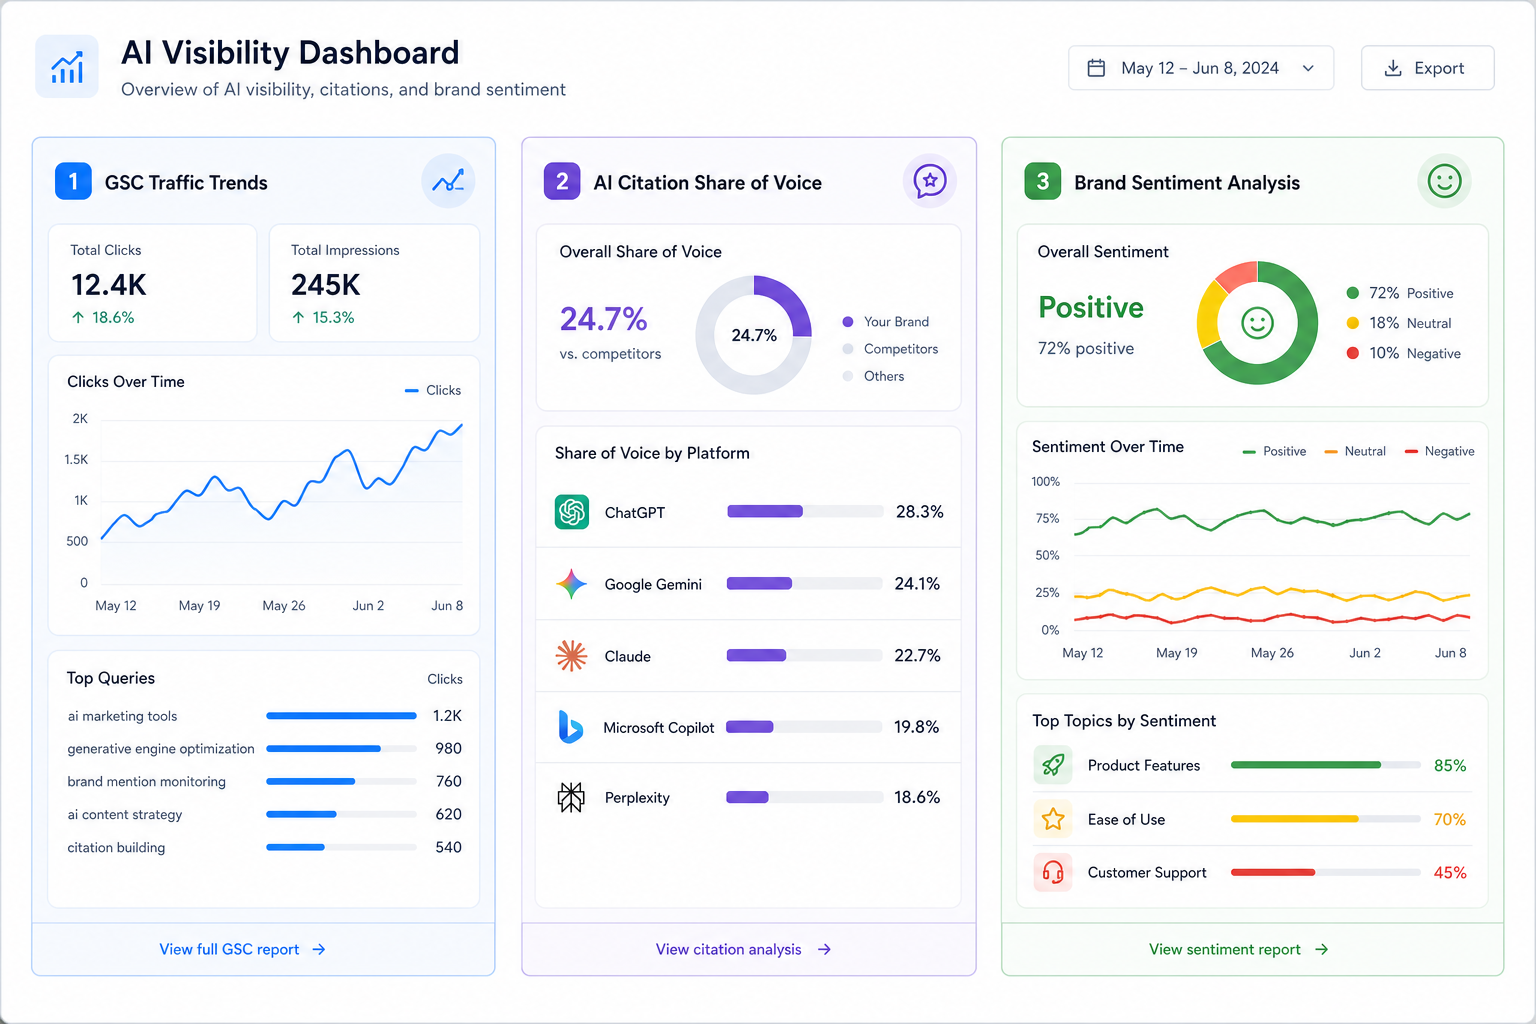Select the brand mention monitoring query
Image resolution: width=1536 pixels, height=1024 pixels.
pyautogui.click(x=147, y=782)
